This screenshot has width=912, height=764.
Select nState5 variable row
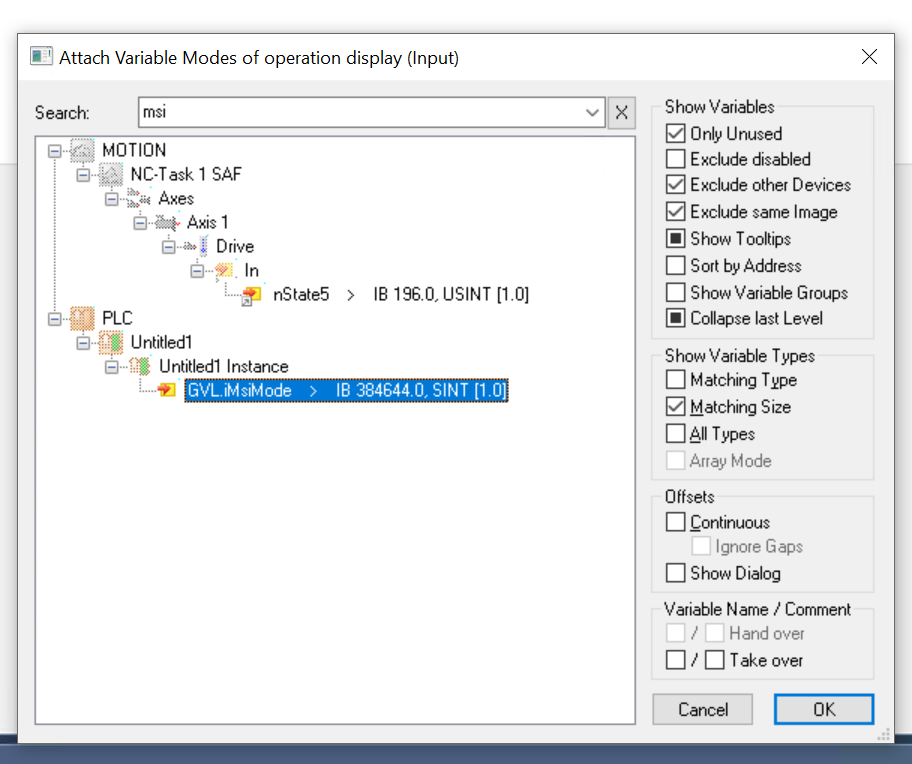coord(401,295)
